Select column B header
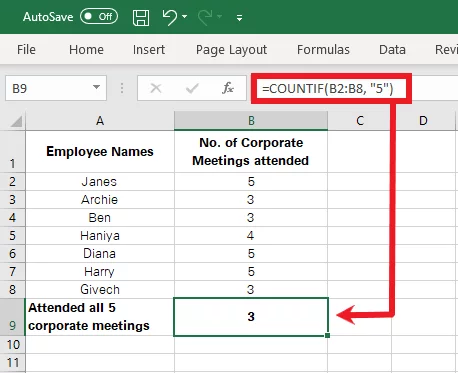Screen dimensions: 458x373 [251, 121]
